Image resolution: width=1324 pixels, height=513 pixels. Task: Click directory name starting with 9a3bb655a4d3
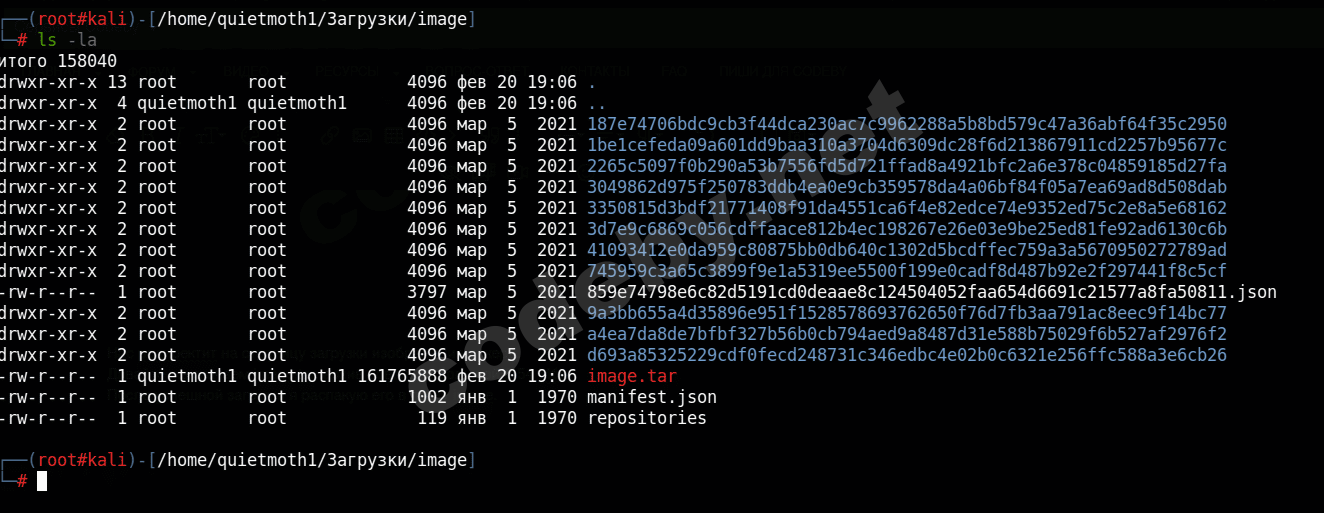tap(906, 313)
